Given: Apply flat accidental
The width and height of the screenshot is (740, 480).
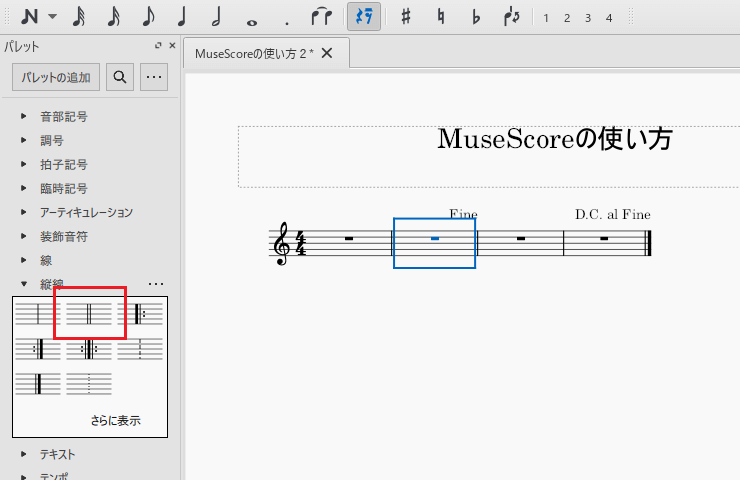Looking at the screenshot, I should pyautogui.click(x=476, y=17).
